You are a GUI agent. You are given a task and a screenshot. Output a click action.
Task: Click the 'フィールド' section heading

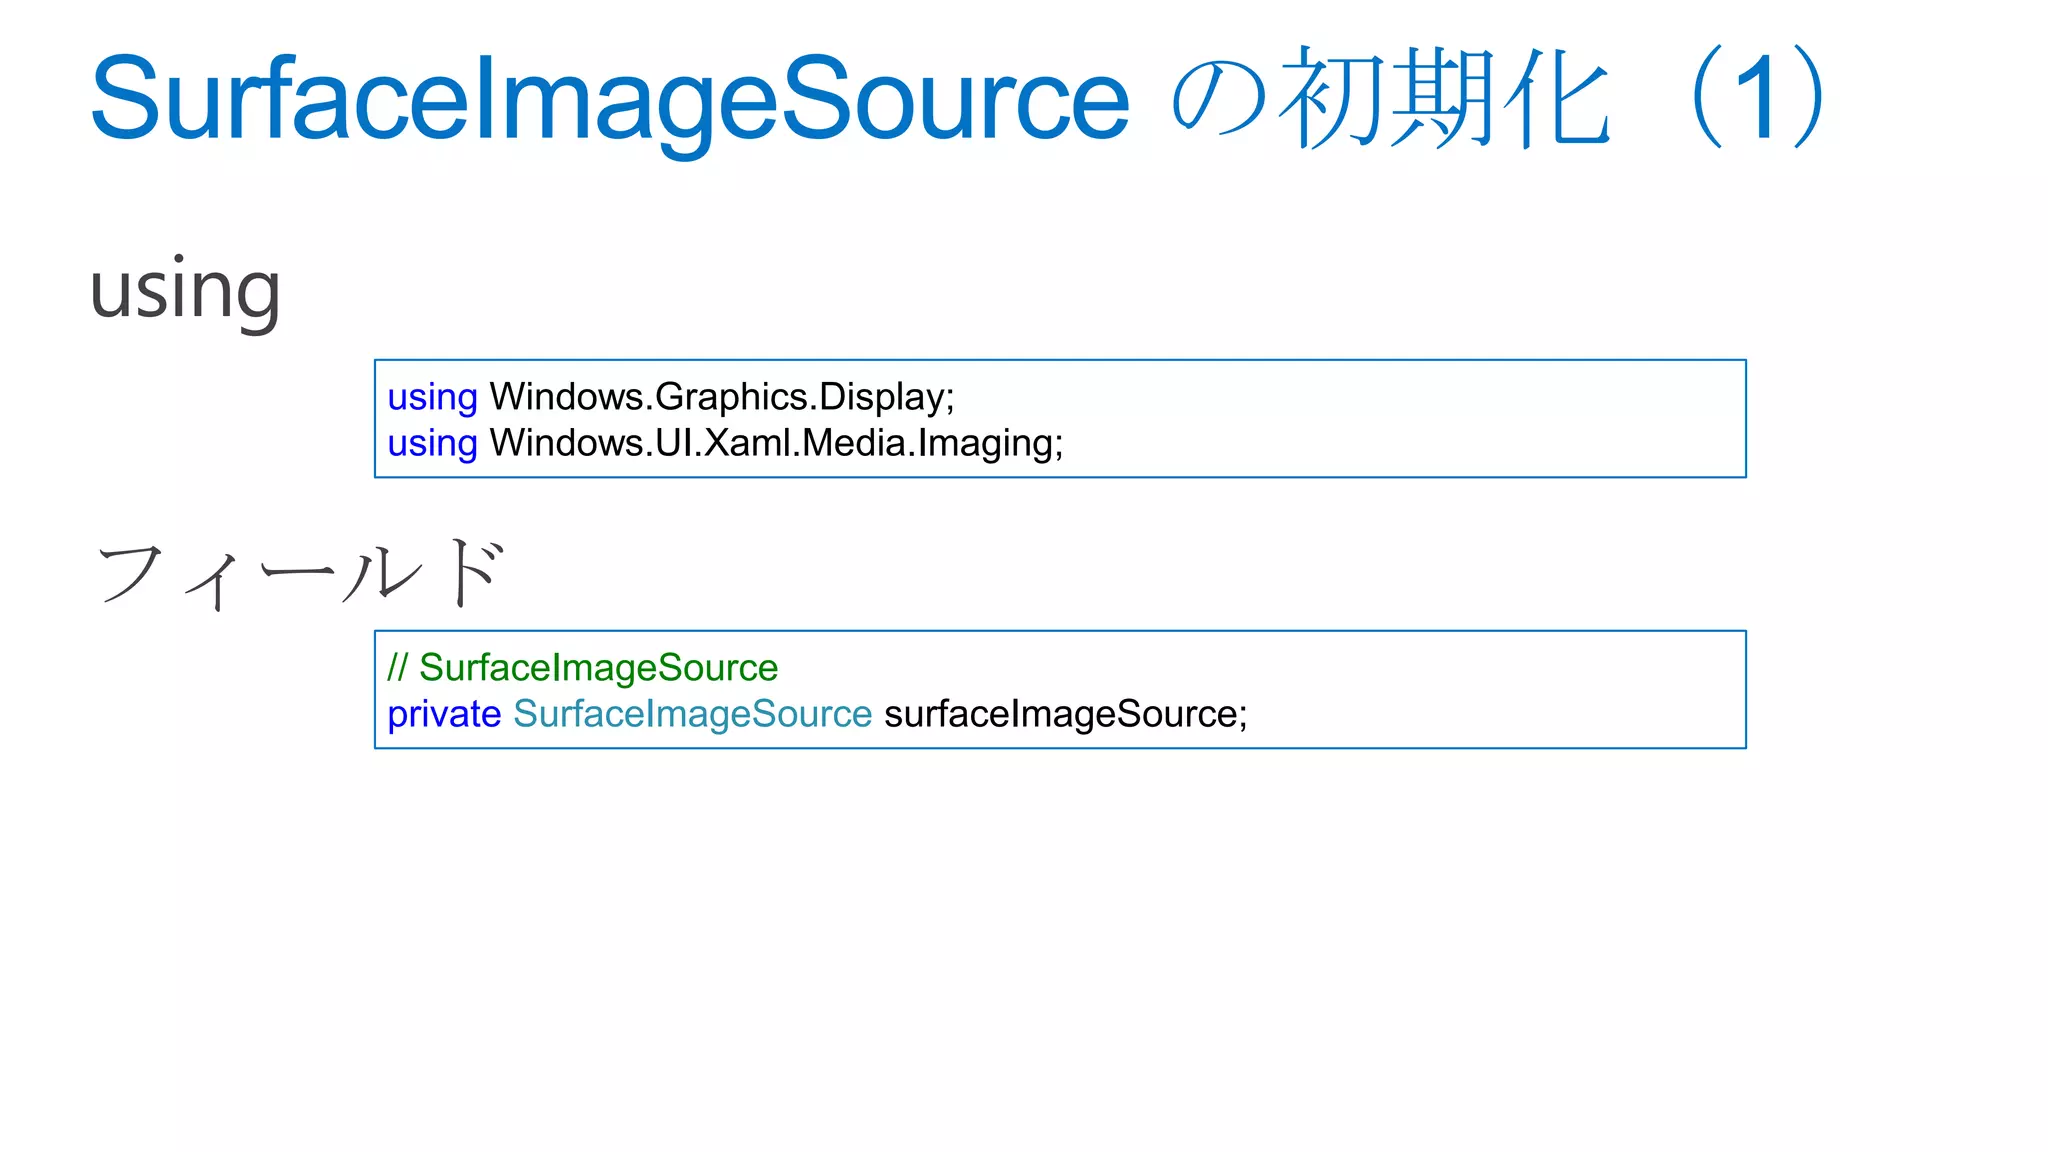tap(300, 574)
